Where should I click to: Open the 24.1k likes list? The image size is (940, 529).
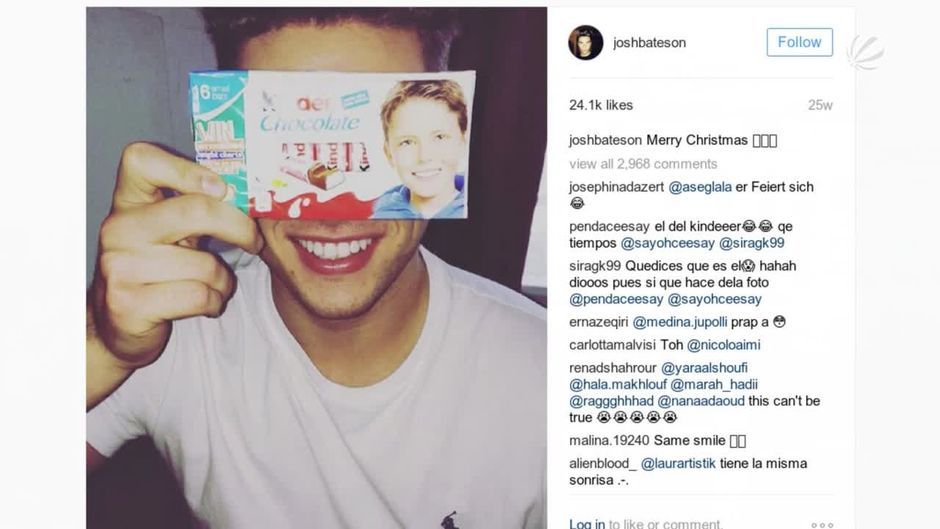point(601,105)
